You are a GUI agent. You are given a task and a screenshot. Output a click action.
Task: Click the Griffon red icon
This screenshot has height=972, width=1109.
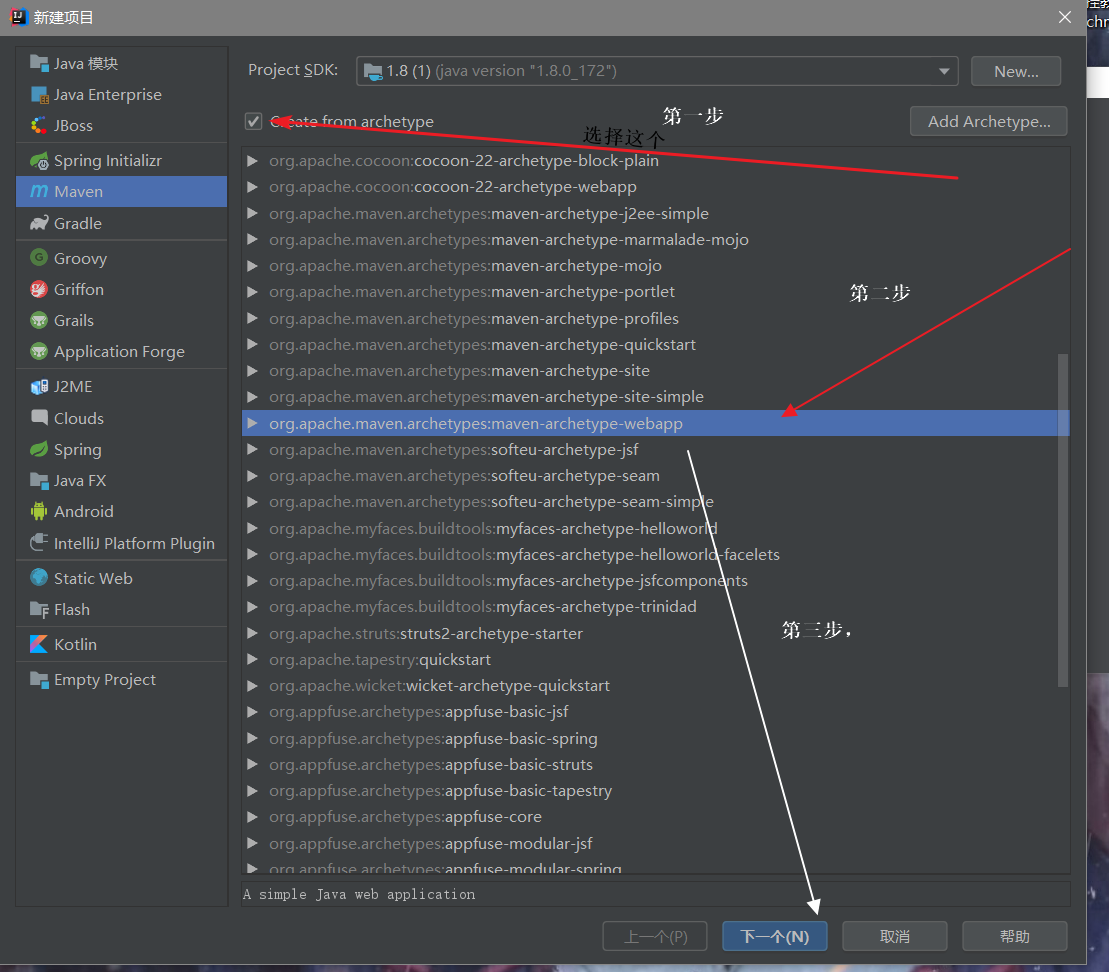[x=39, y=289]
